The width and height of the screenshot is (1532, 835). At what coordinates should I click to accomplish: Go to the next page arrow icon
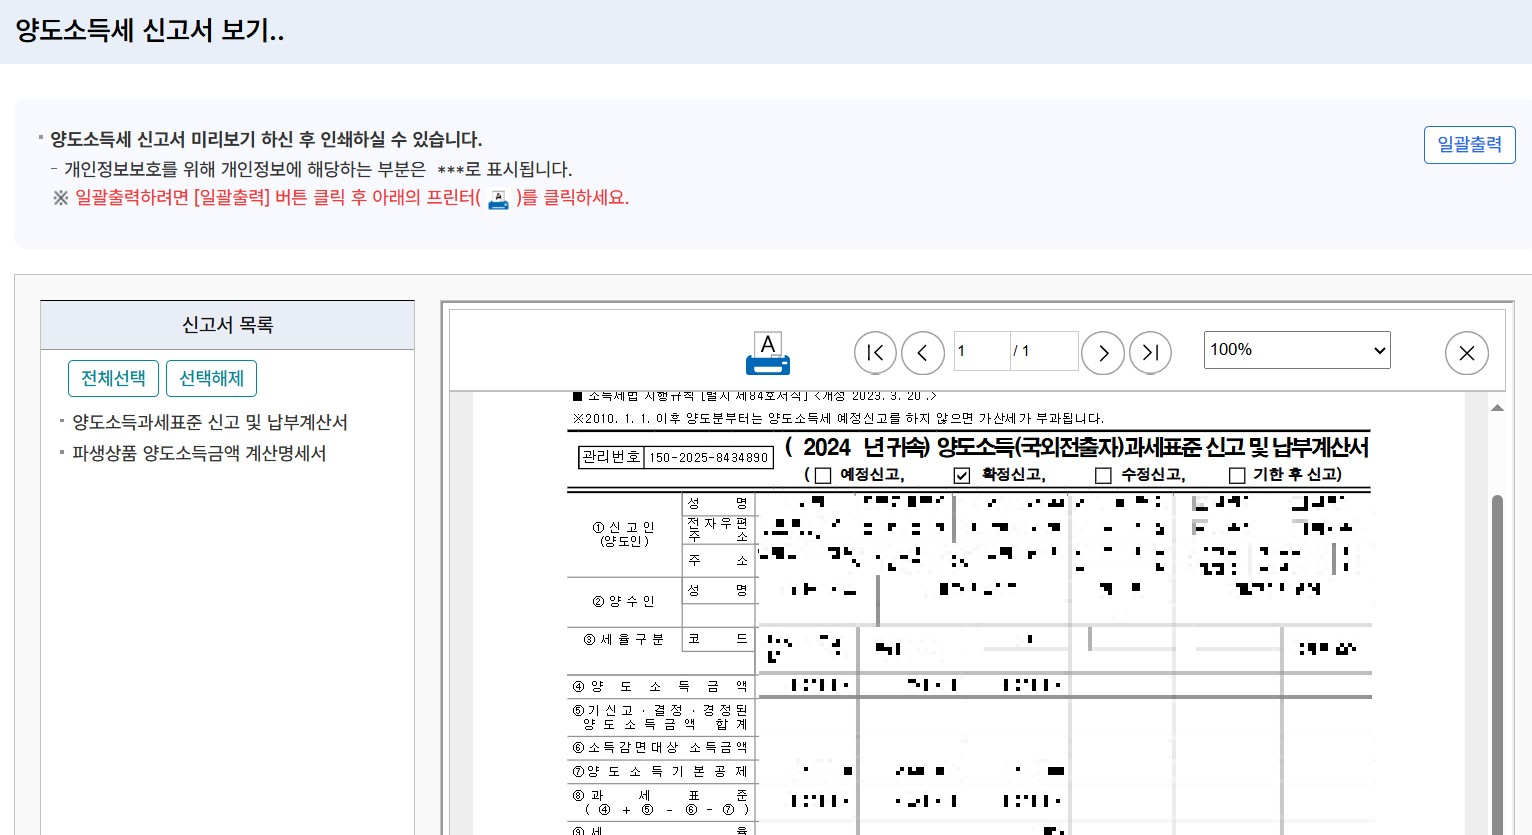[x=1103, y=352]
